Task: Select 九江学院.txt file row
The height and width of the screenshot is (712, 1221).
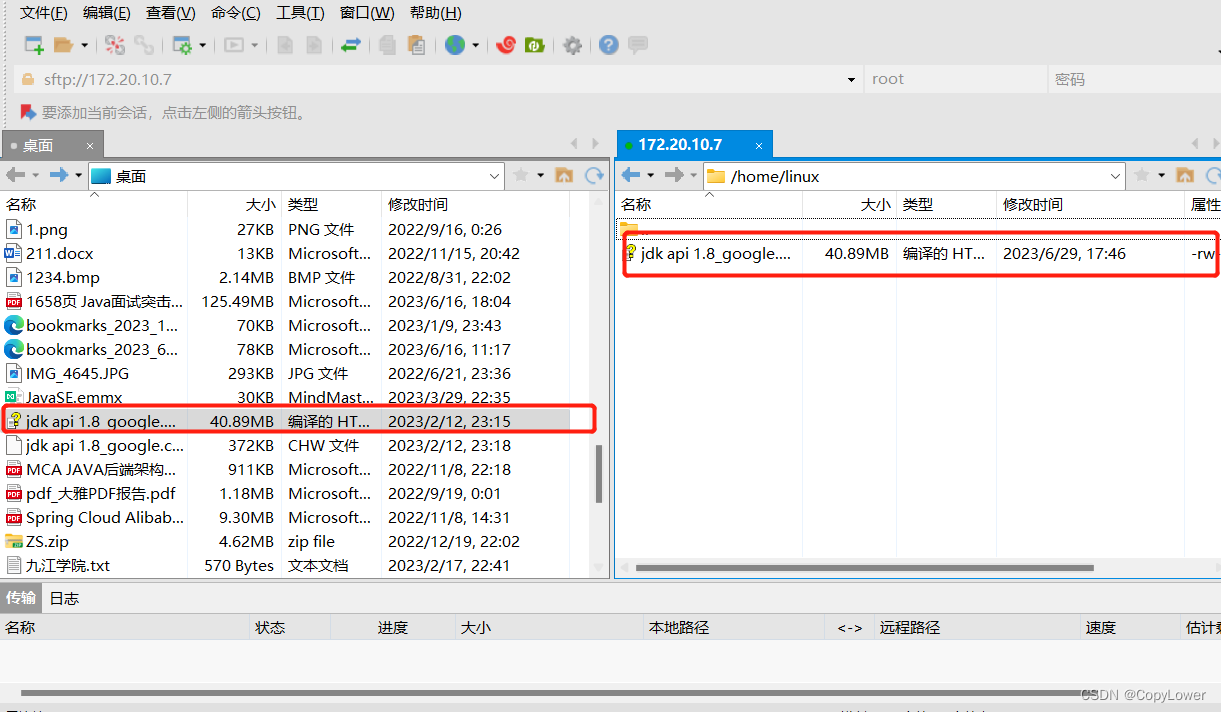Action: (x=286, y=565)
